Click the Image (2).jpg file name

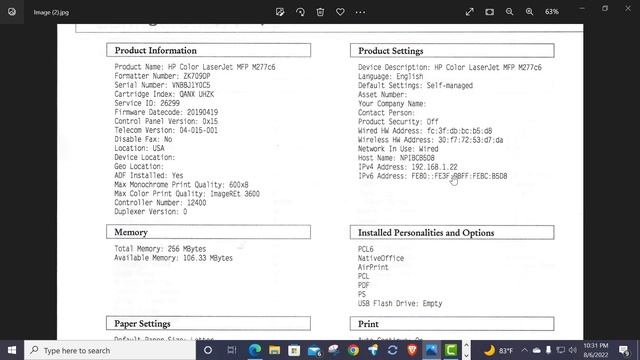pyautogui.click(x=51, y=12)
